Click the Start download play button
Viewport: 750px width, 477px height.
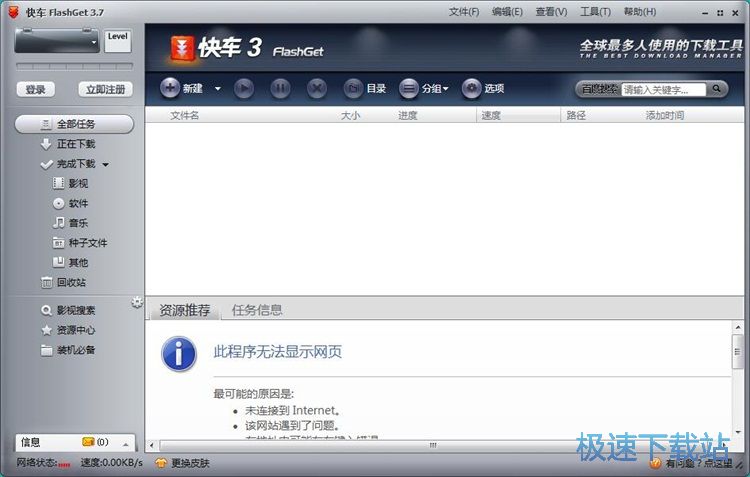[244, 89]
